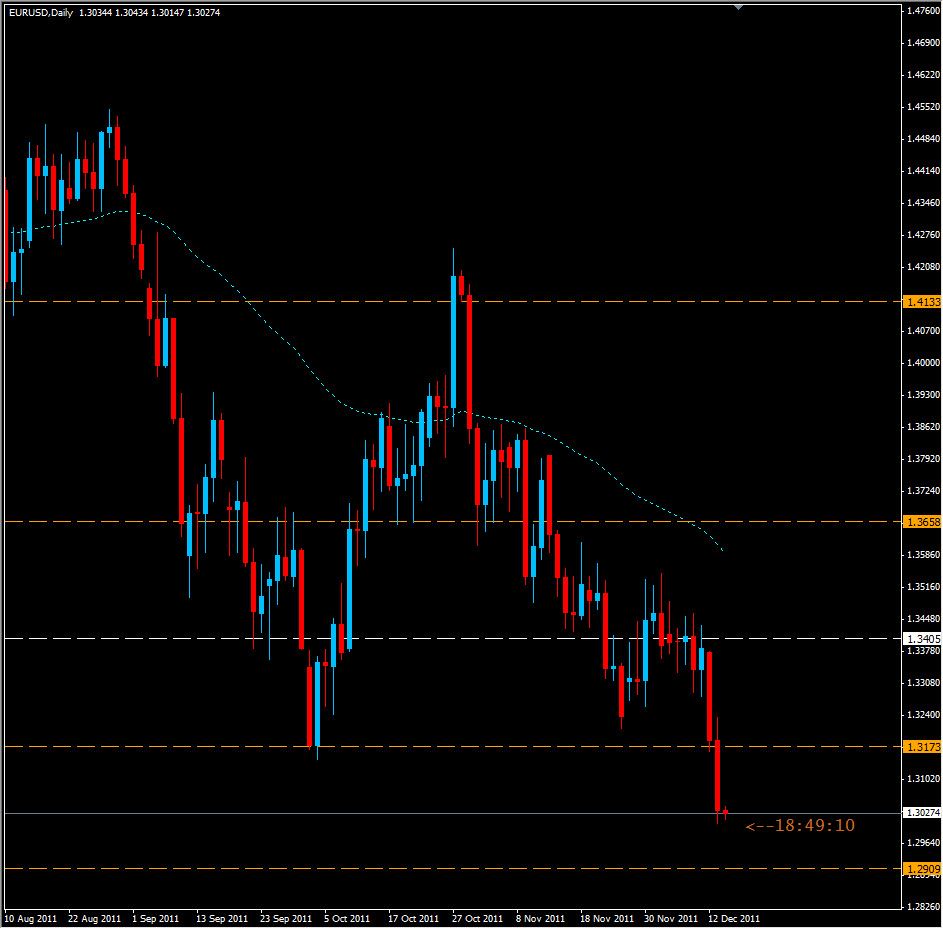Click the 1.3658 price level tag
This screenshot has width=943, height=929.
click(x=918, y=520)
